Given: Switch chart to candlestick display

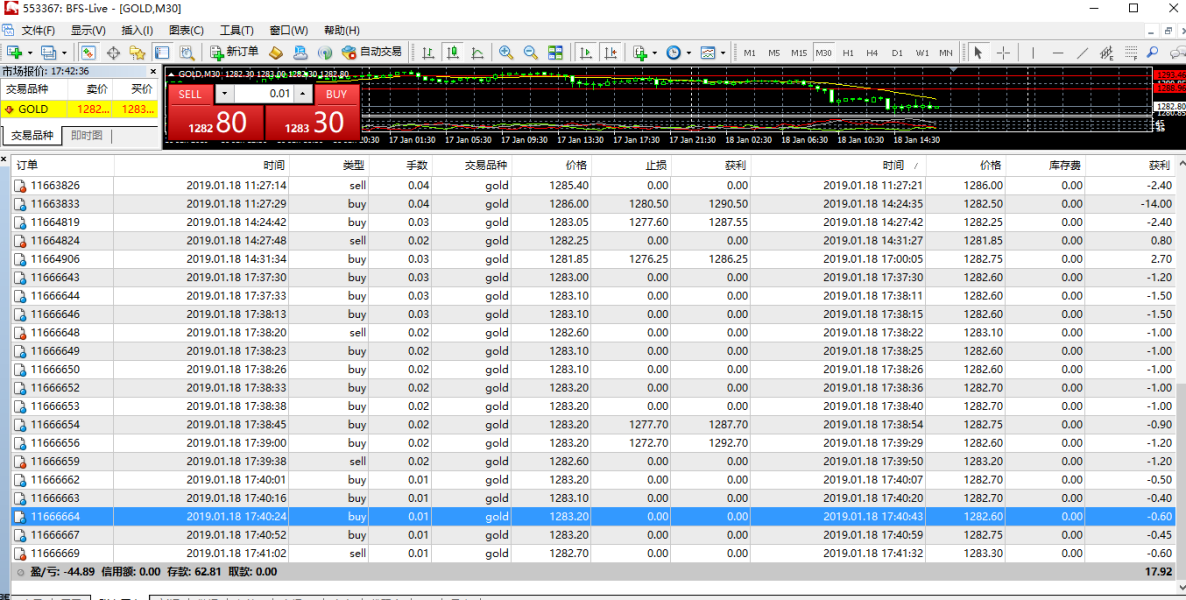Looking at the screenshot, I should [x=453, y=52].
